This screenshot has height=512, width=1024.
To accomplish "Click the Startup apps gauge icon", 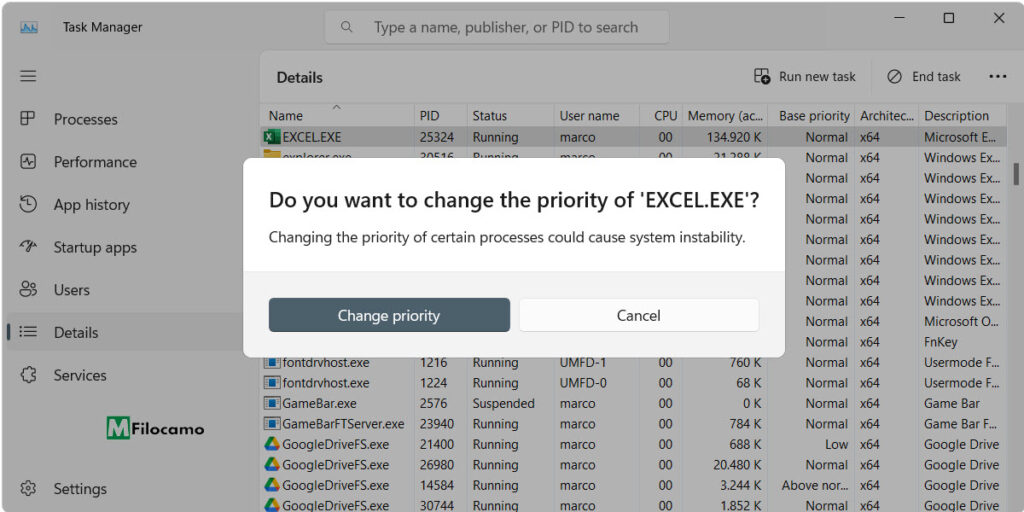I will click(x=27, y=247).
